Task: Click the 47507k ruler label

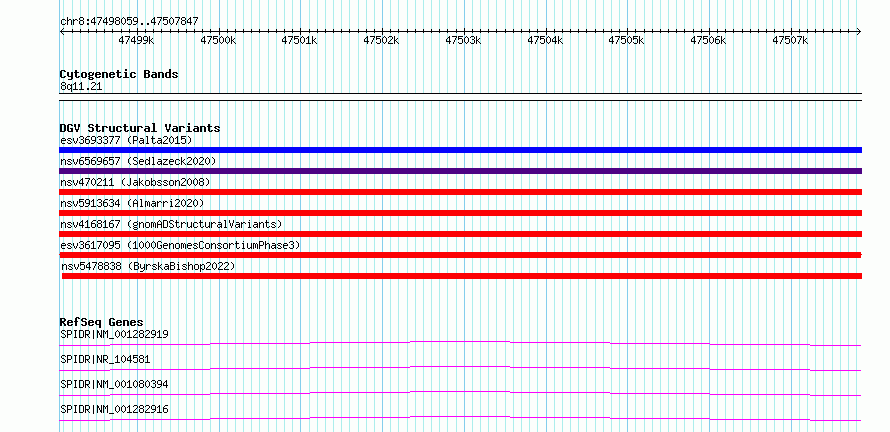Action: [790, 40]
